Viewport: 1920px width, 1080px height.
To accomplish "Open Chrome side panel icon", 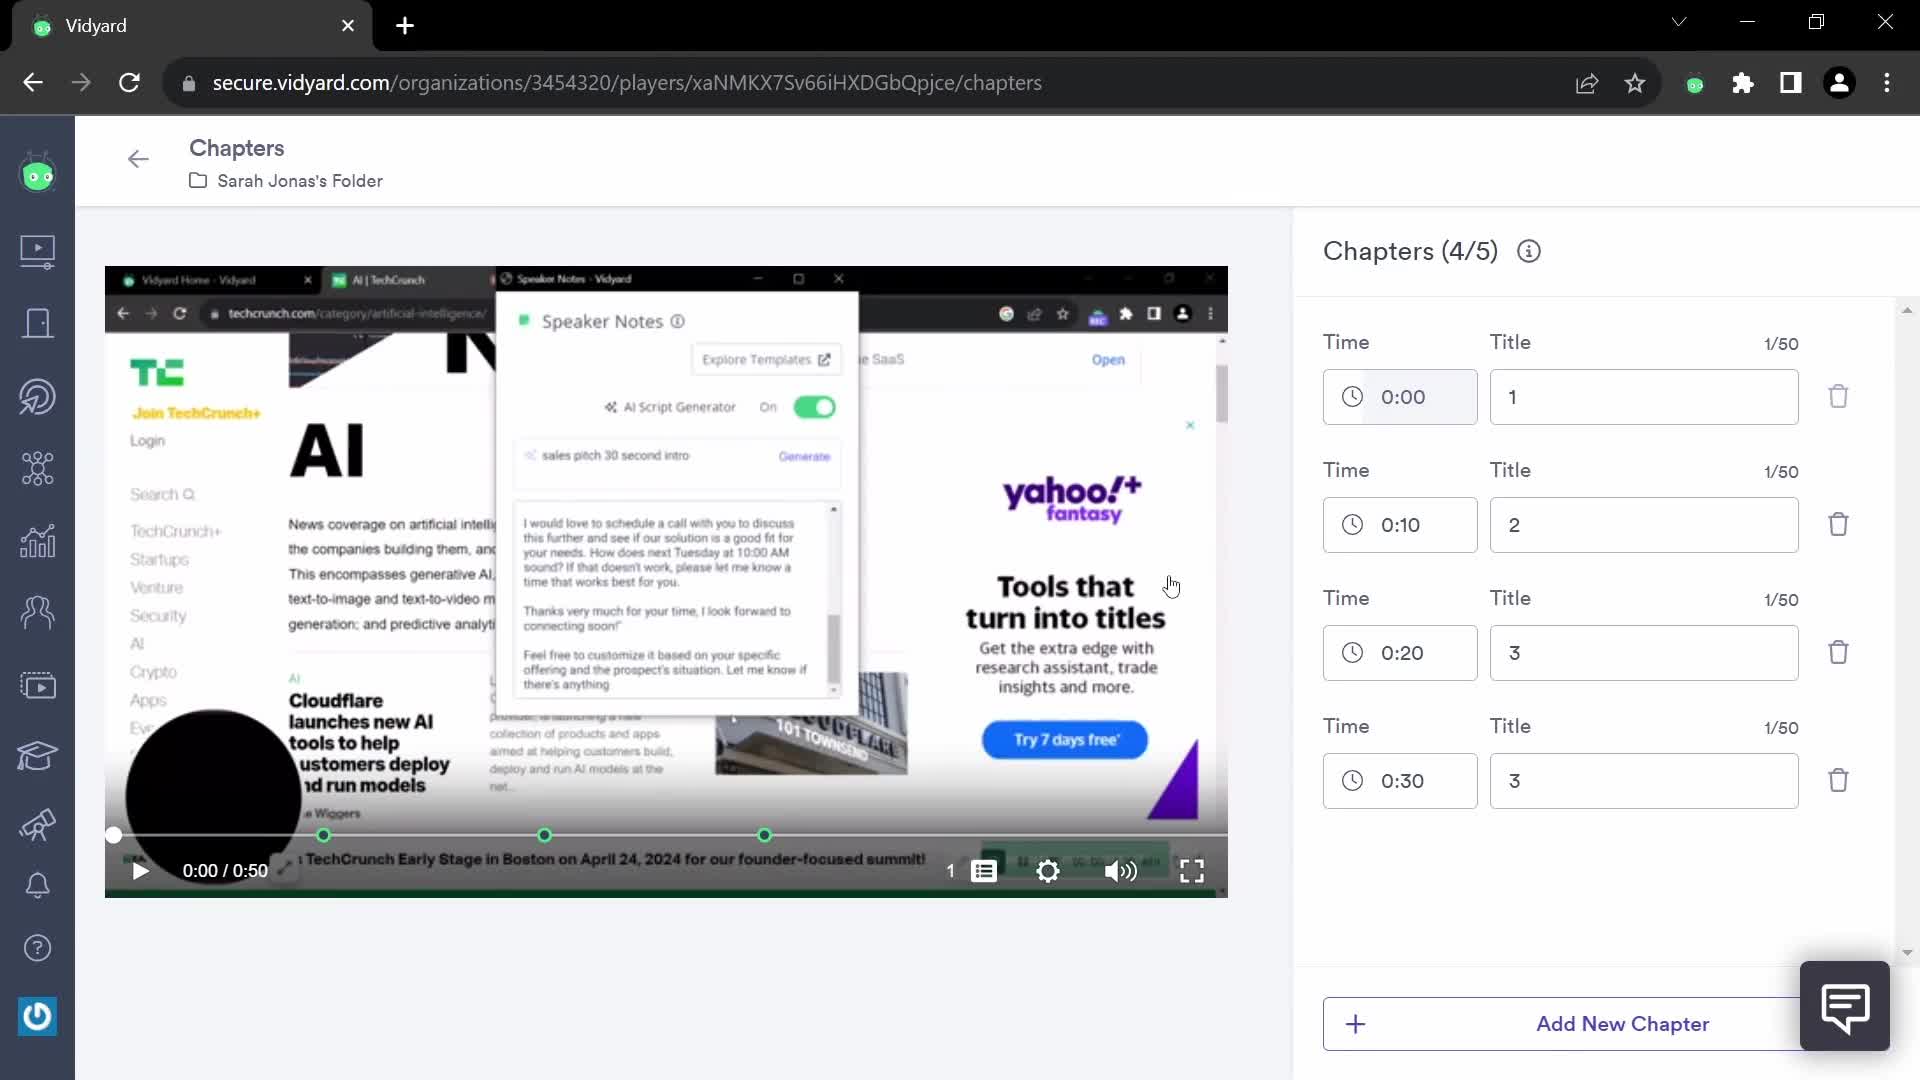I will pyautogui.click(x=1790, y=83).
